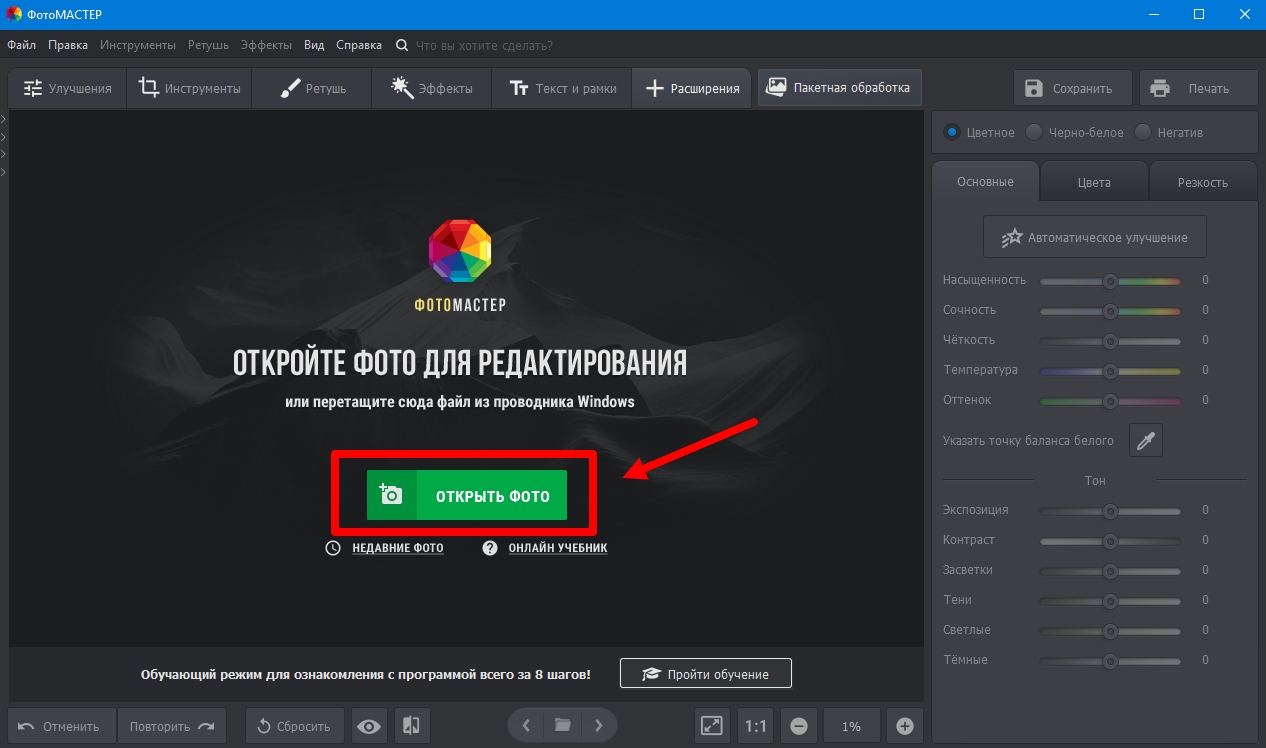
Task: Click the Сохранить button
Action: pos(1072,88)
